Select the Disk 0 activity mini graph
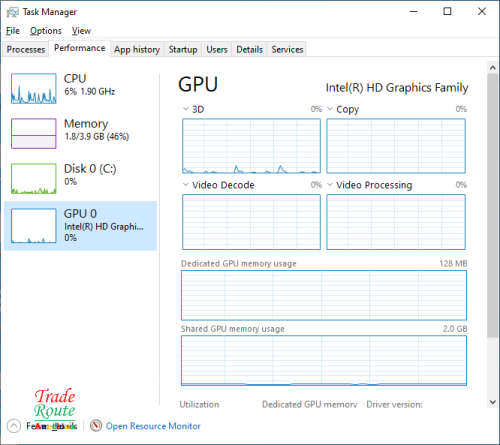Screen dimensions: 500x445 pos(33,178)
